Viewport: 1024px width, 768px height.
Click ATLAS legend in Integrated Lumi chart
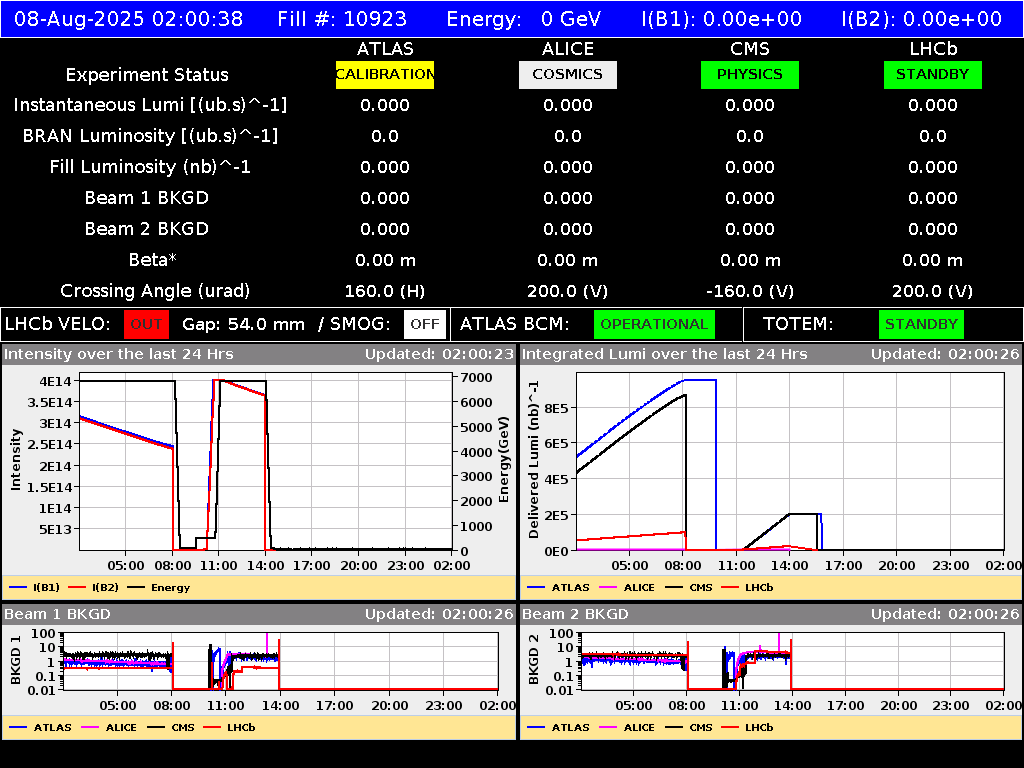click(x=559, y=588)
